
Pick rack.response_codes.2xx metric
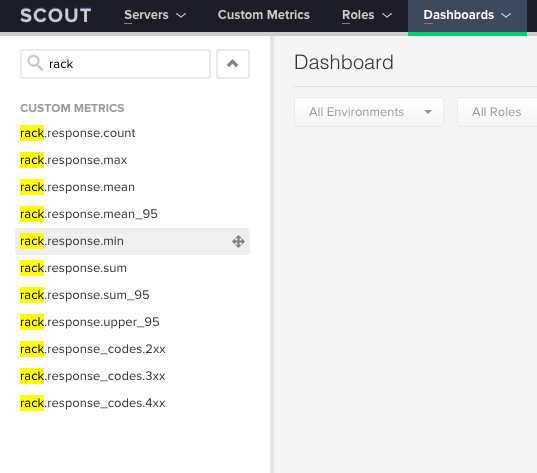[x=93, y=349]
